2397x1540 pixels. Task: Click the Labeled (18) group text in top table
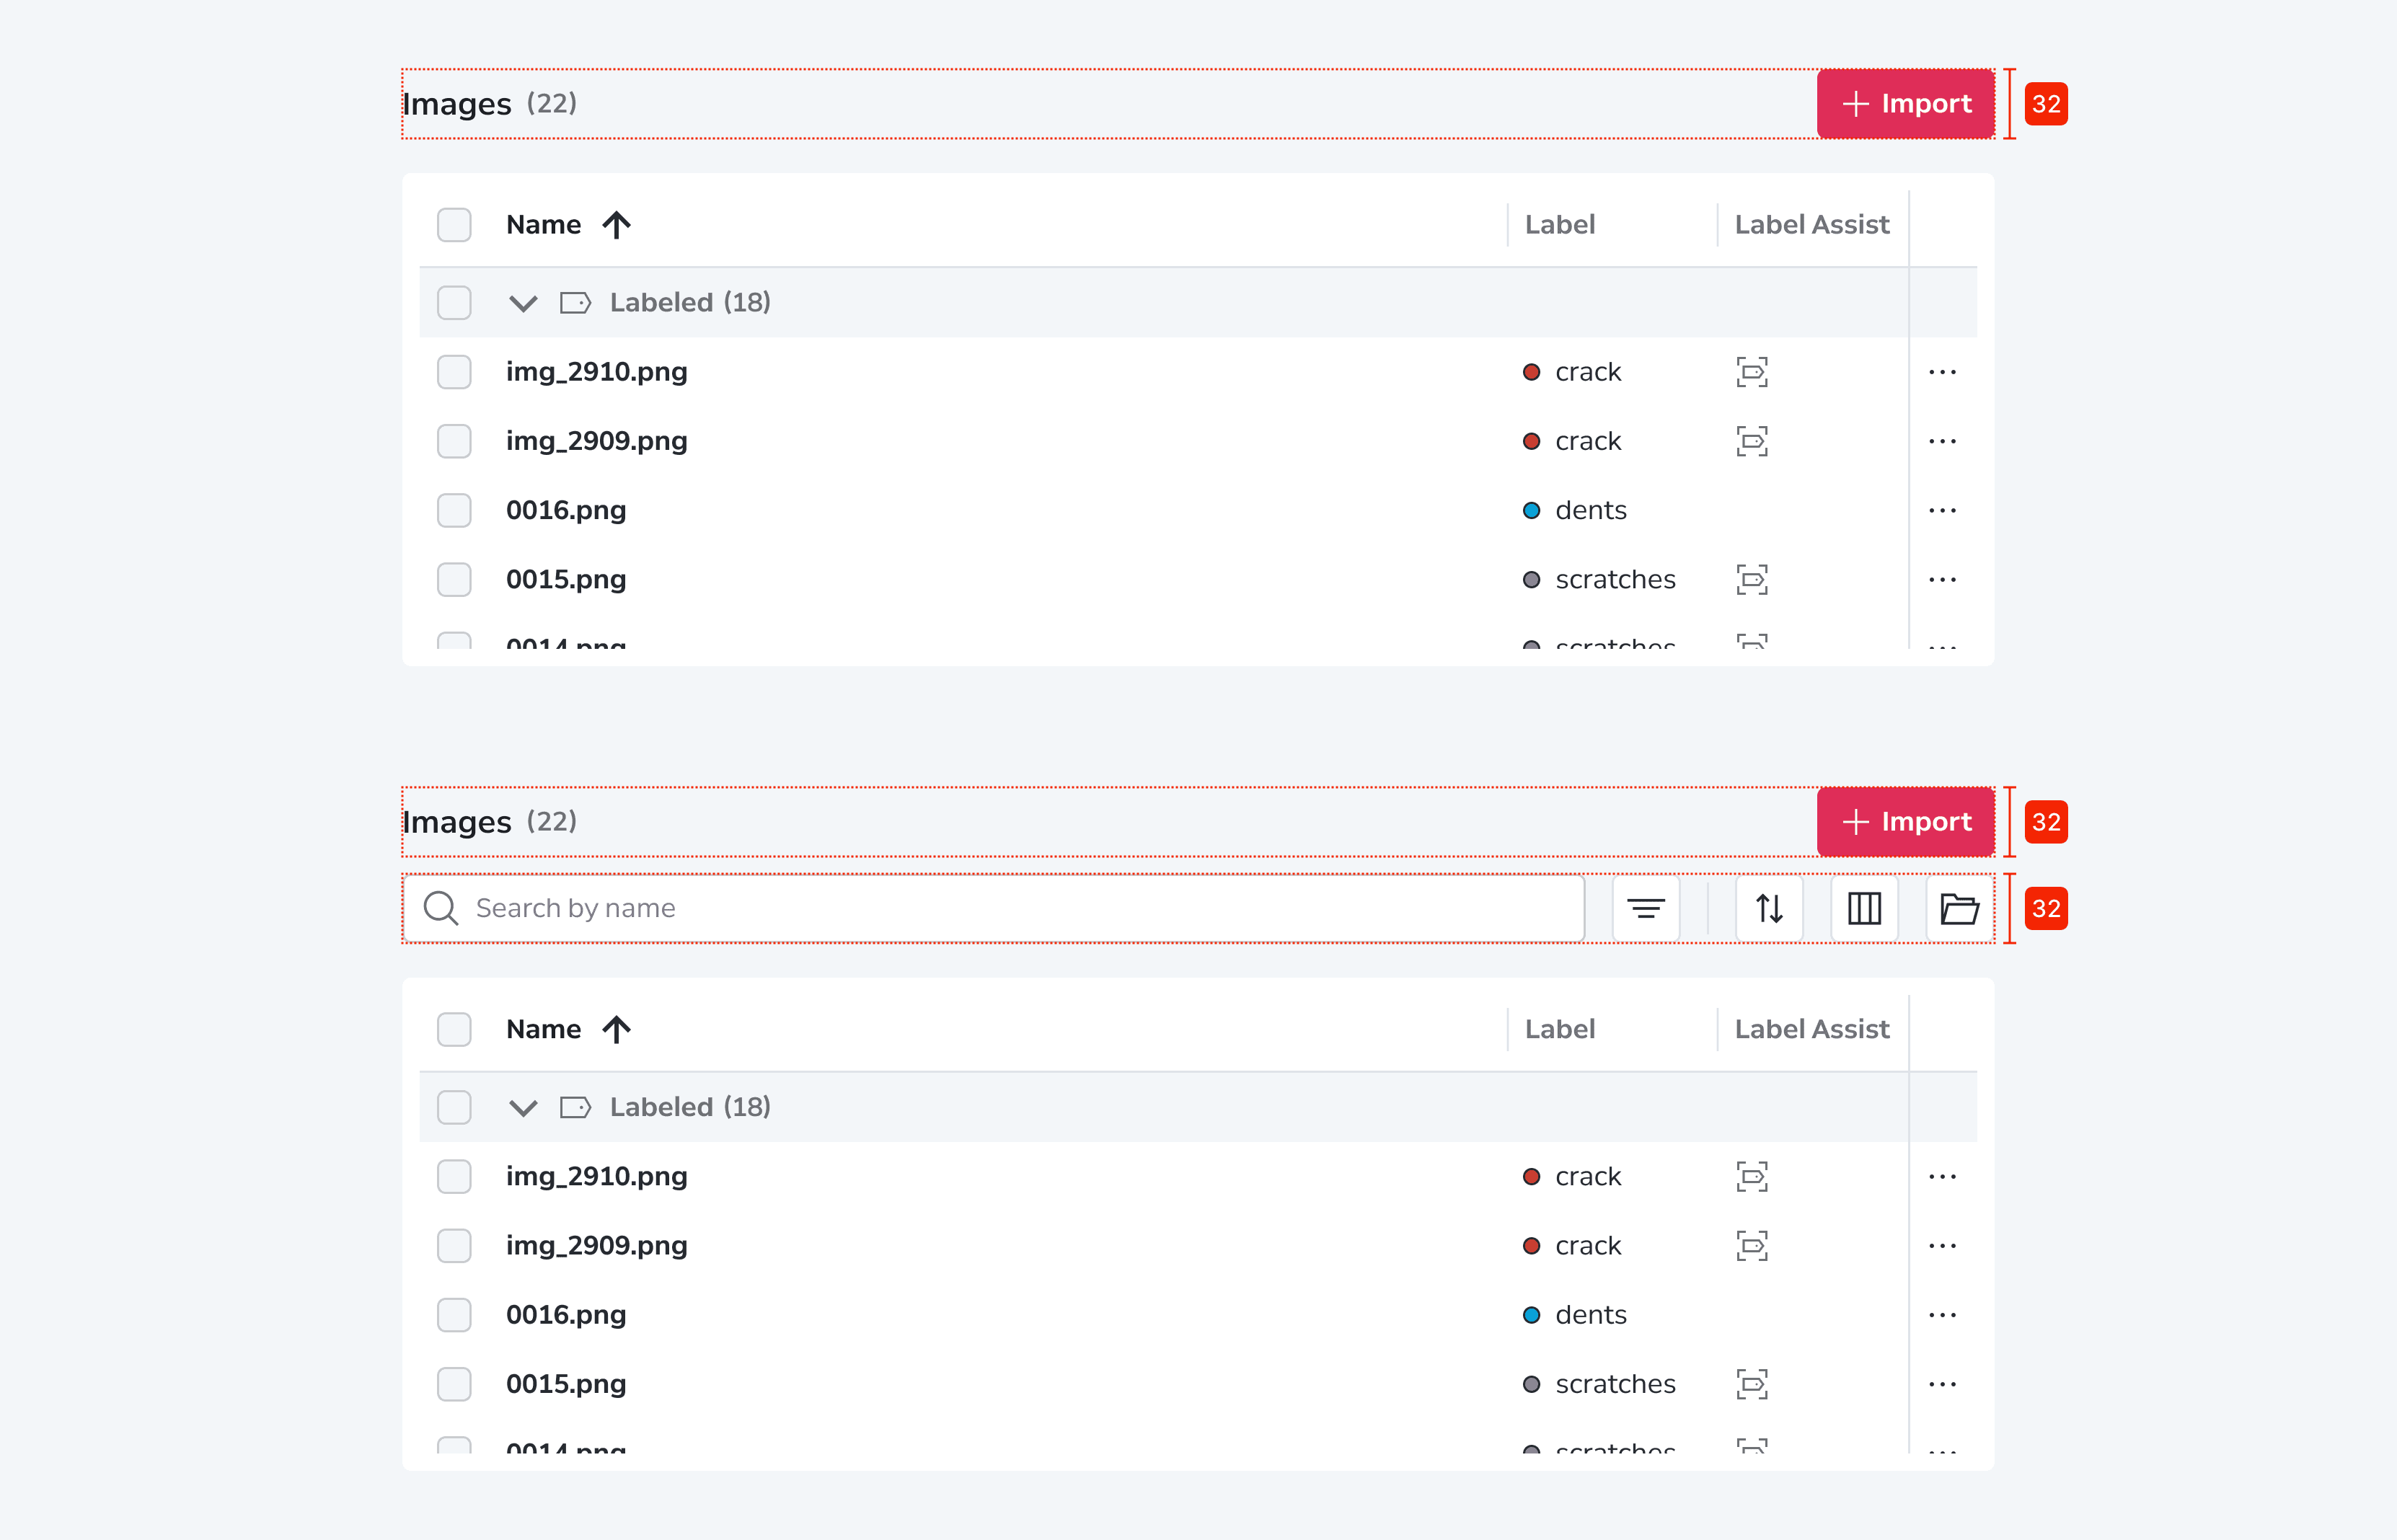click(690, 303)
